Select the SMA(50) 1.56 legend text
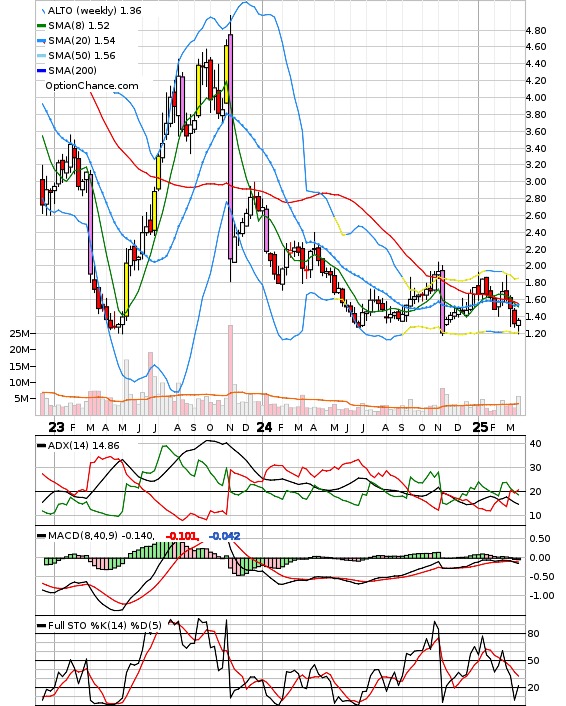 82,55
